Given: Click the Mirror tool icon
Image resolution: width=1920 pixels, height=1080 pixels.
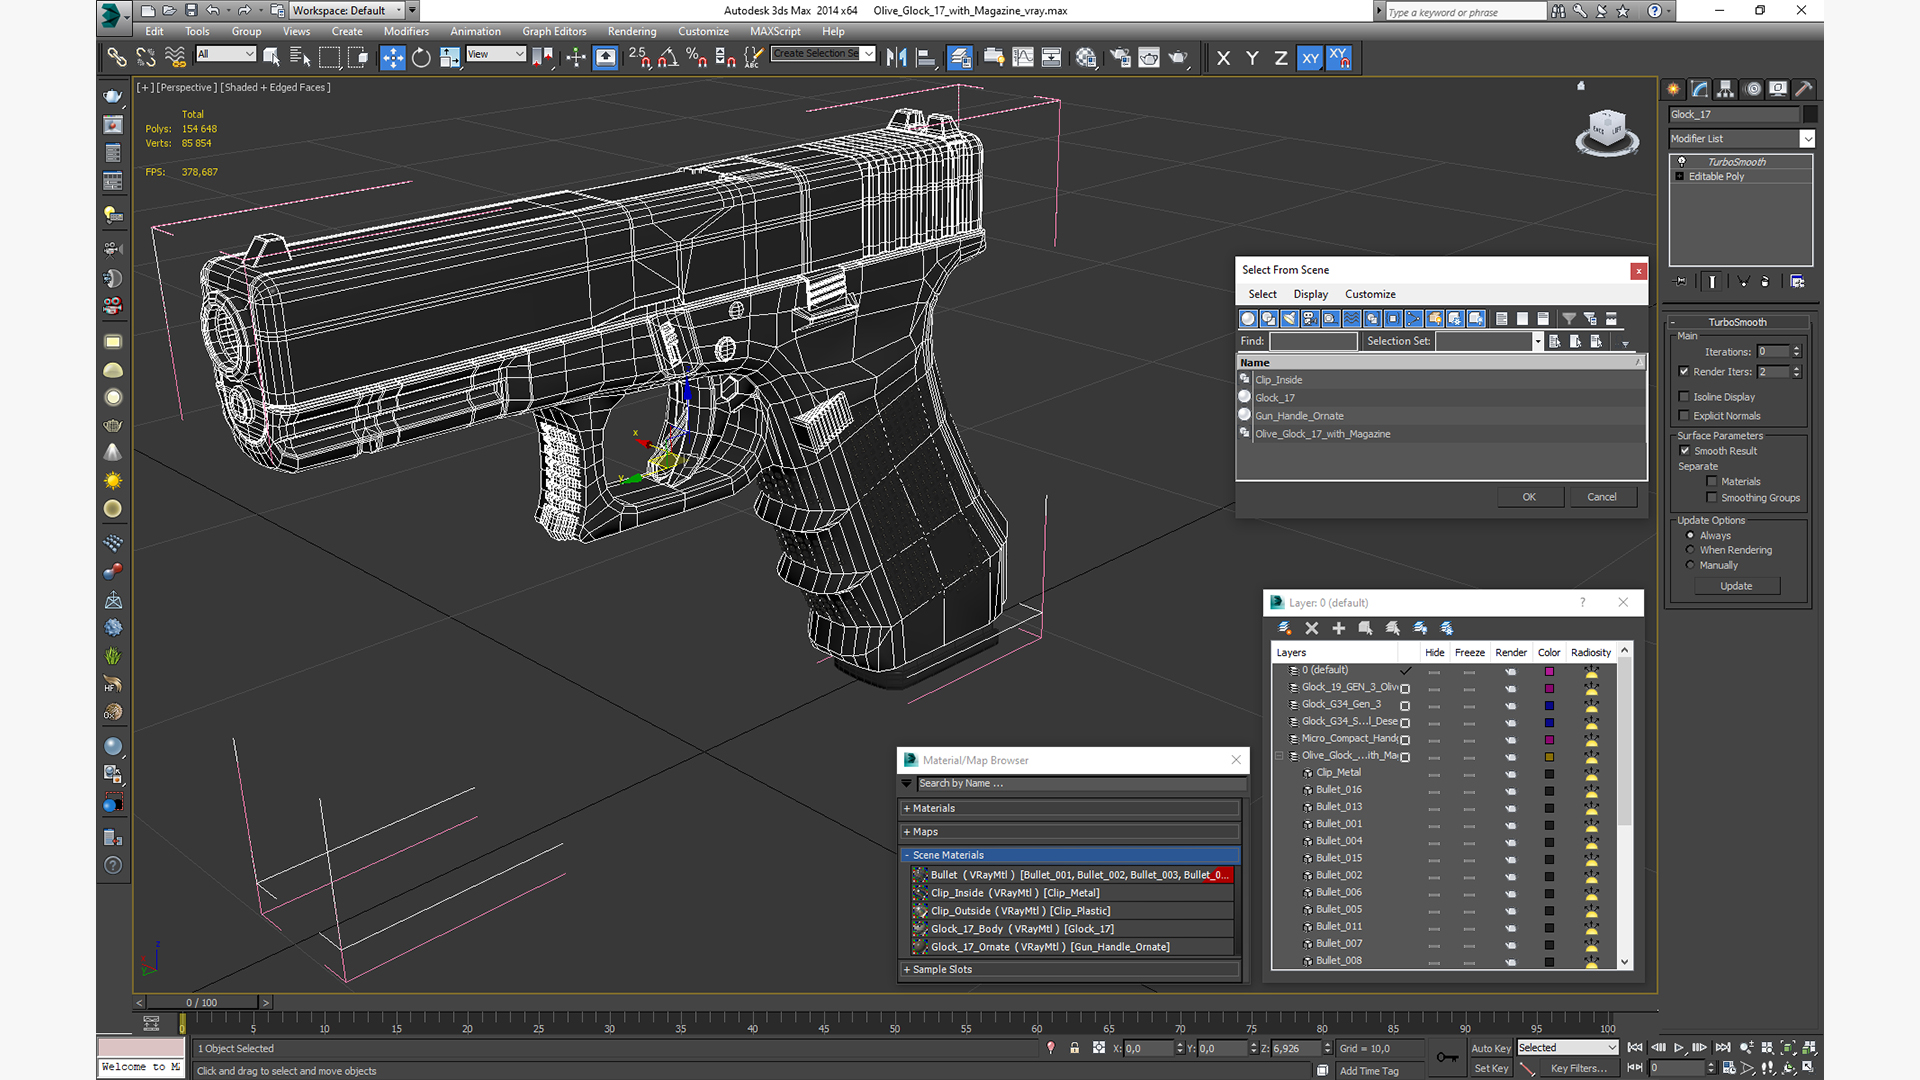Looking at the screenshot, I should click(x=897, y=58).
